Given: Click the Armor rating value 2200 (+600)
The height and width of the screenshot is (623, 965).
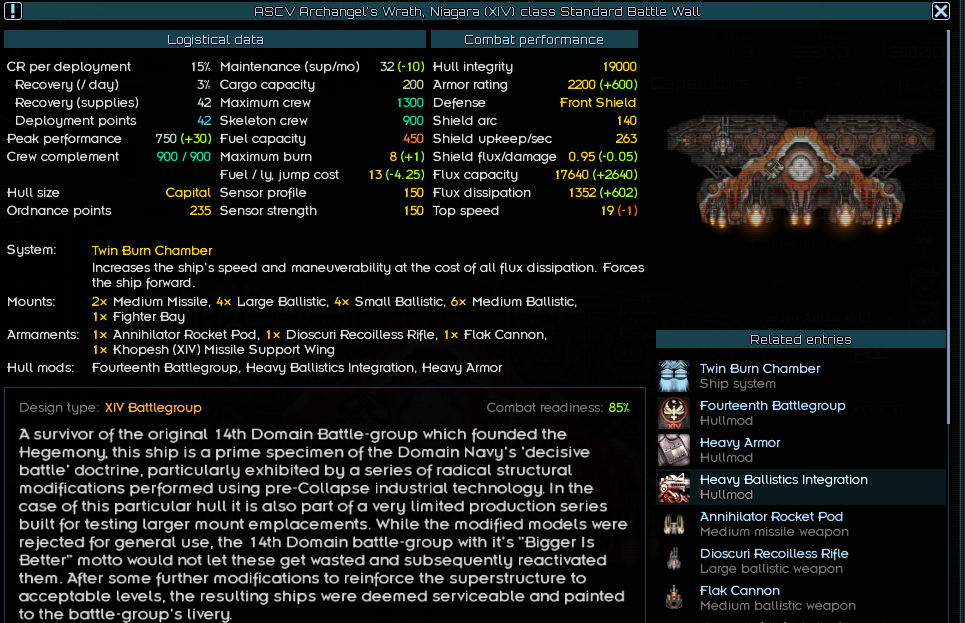Looking at the screenshot, I should click(x=602, y=84).
